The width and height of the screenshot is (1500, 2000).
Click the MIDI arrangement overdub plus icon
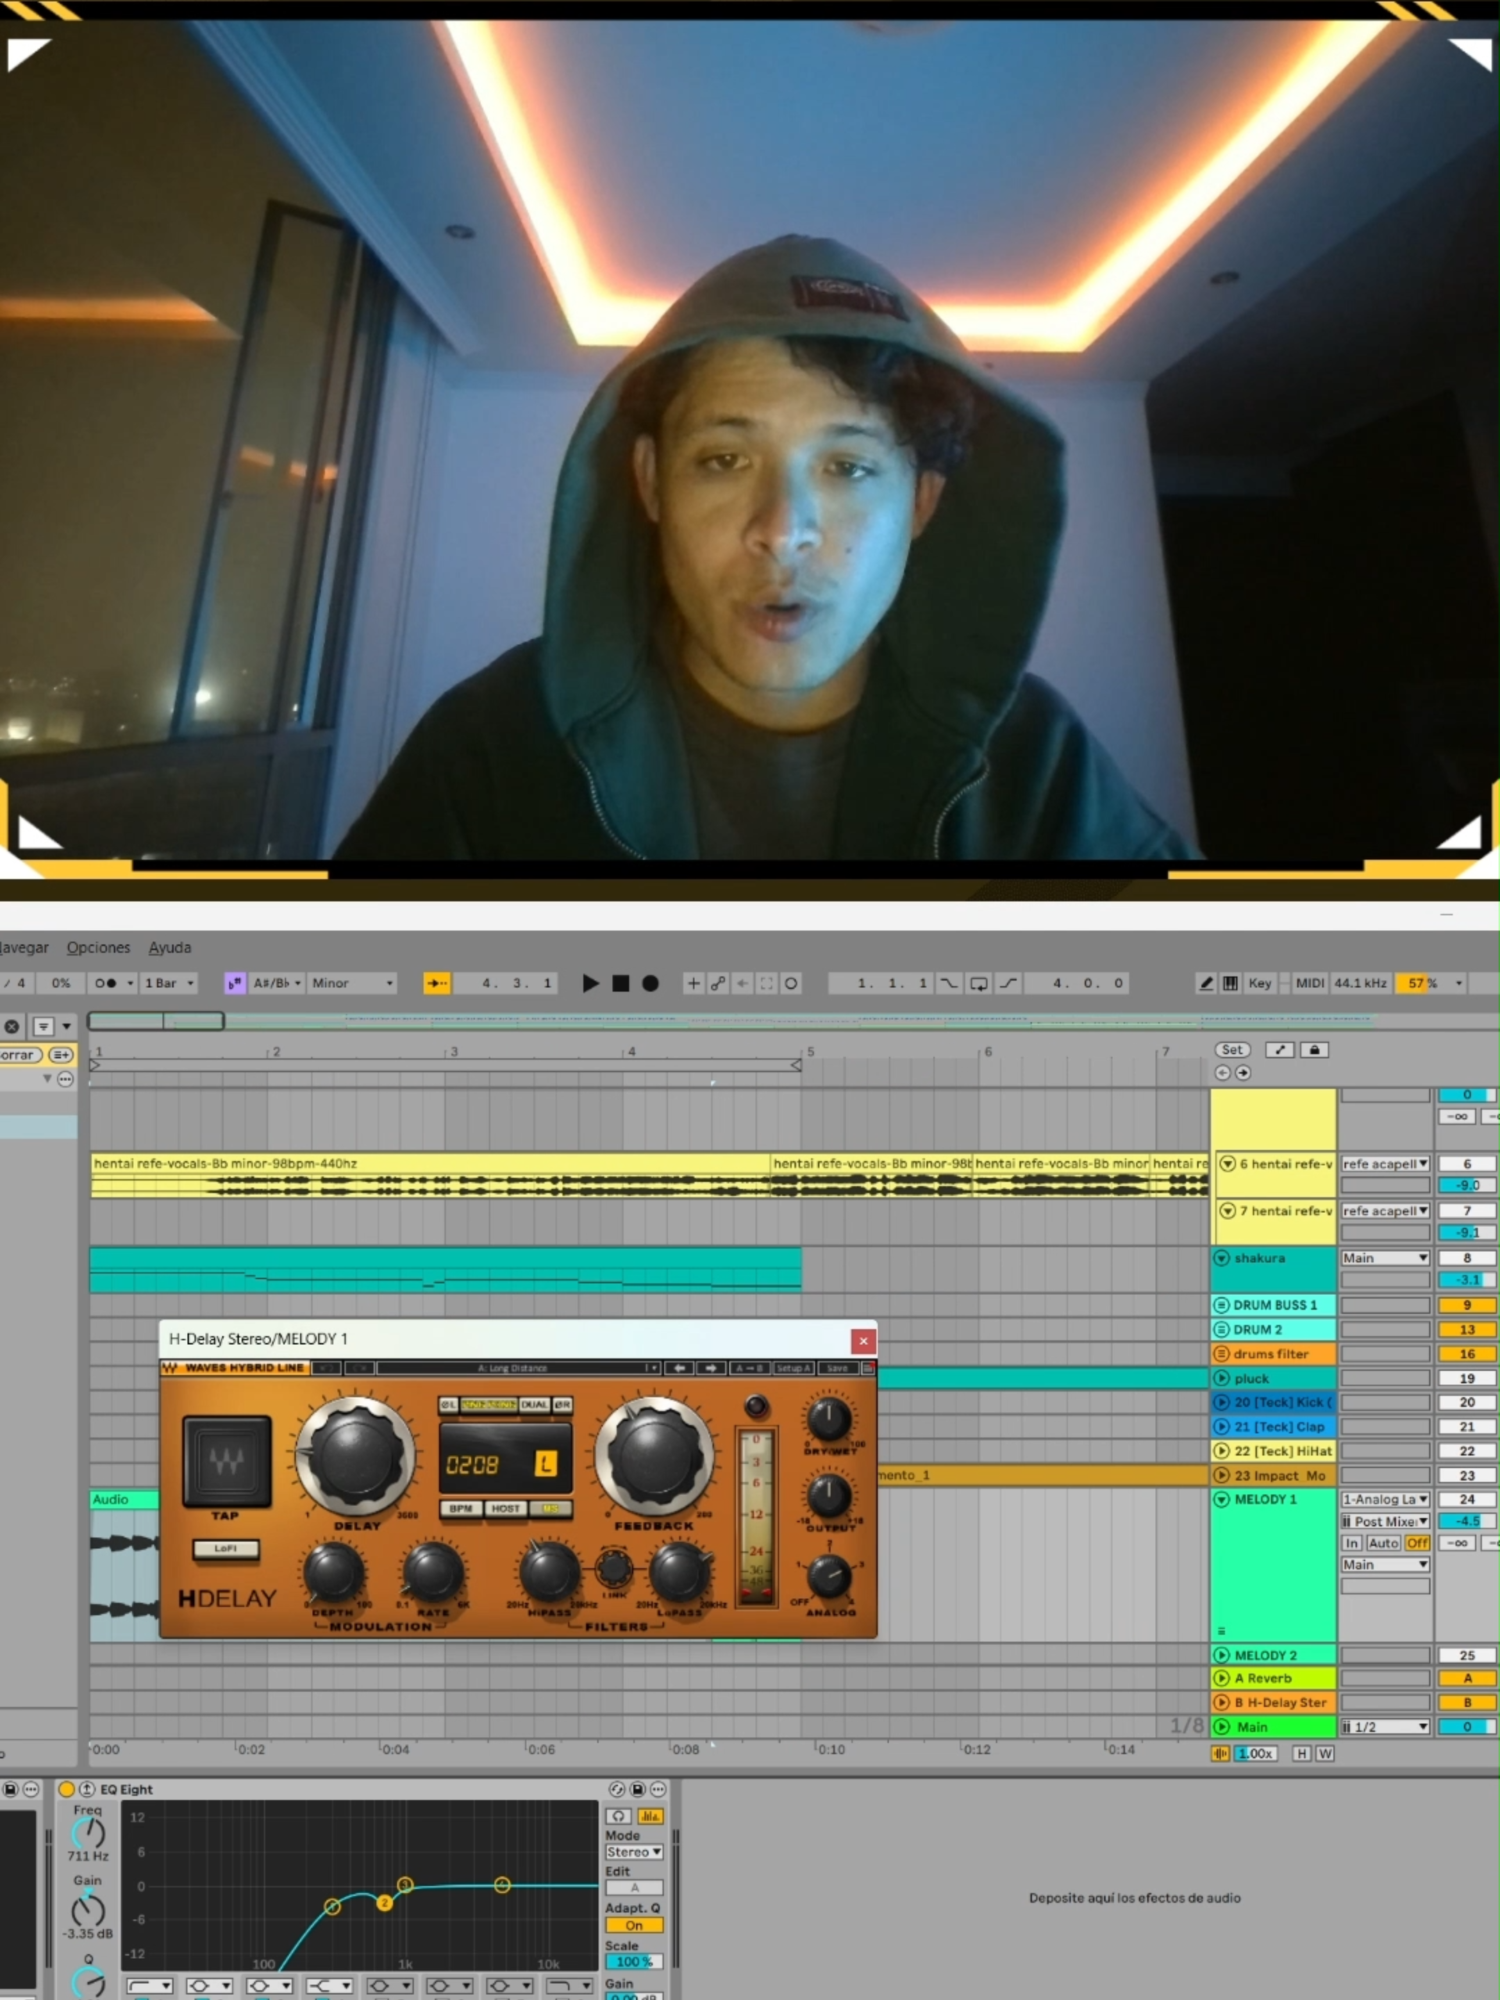pos(693,983)
